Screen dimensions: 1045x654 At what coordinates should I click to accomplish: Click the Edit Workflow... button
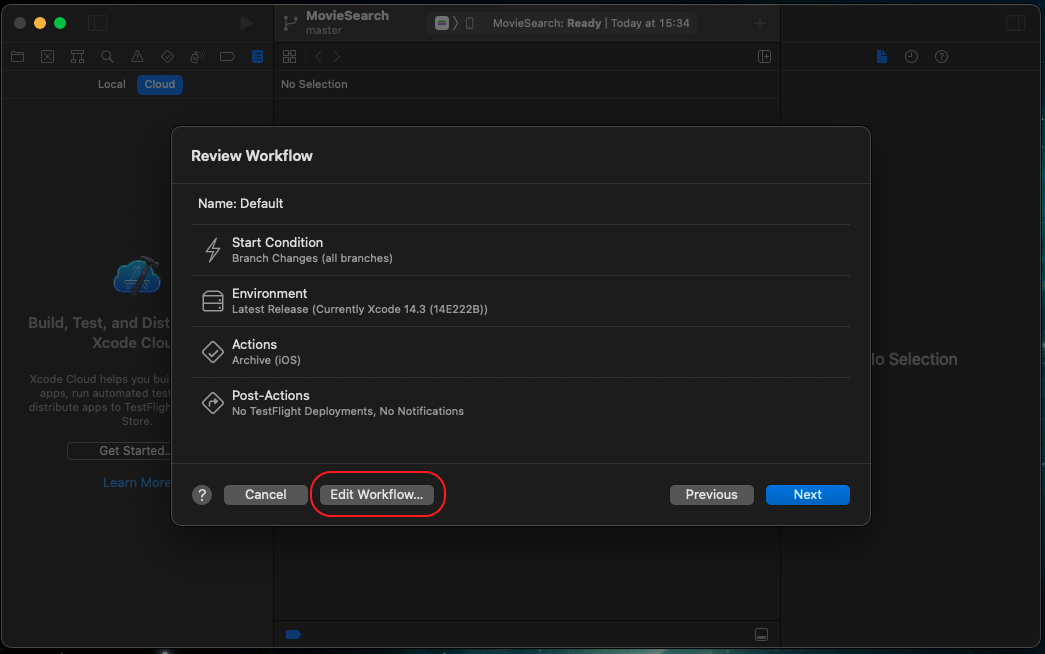tap(377, 495)
